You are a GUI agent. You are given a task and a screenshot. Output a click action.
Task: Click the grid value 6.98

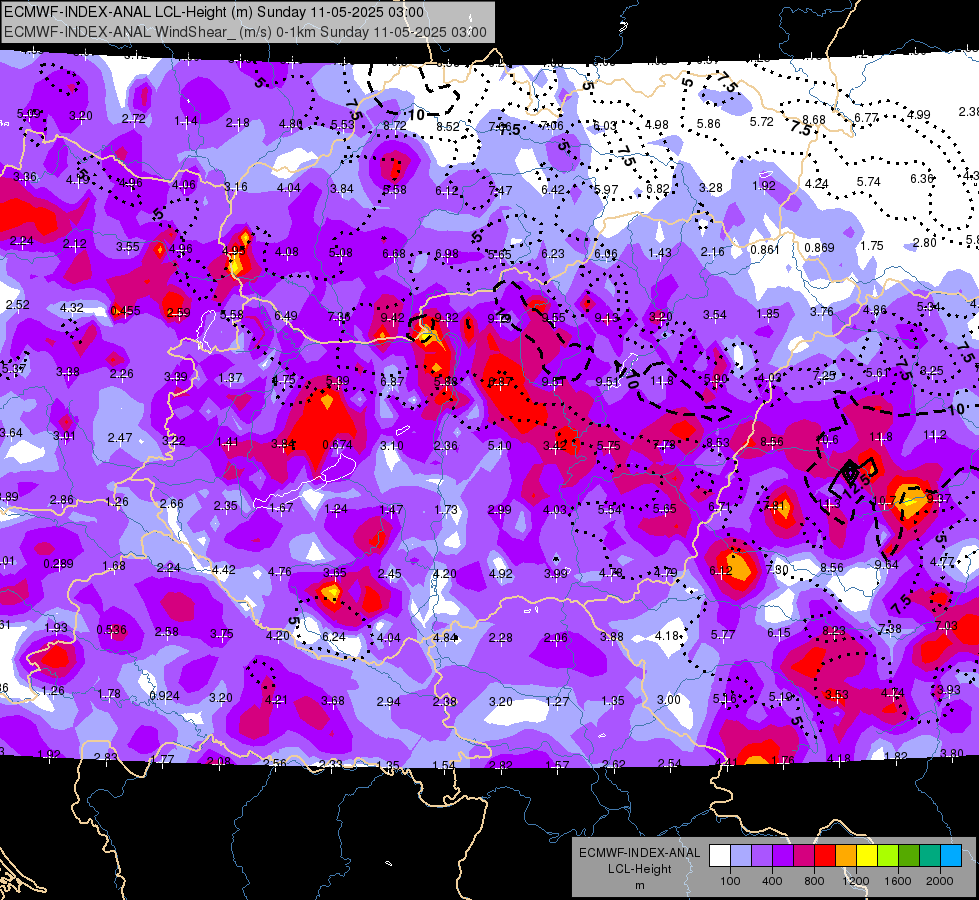pyautogui.click(x=446, y=253)
